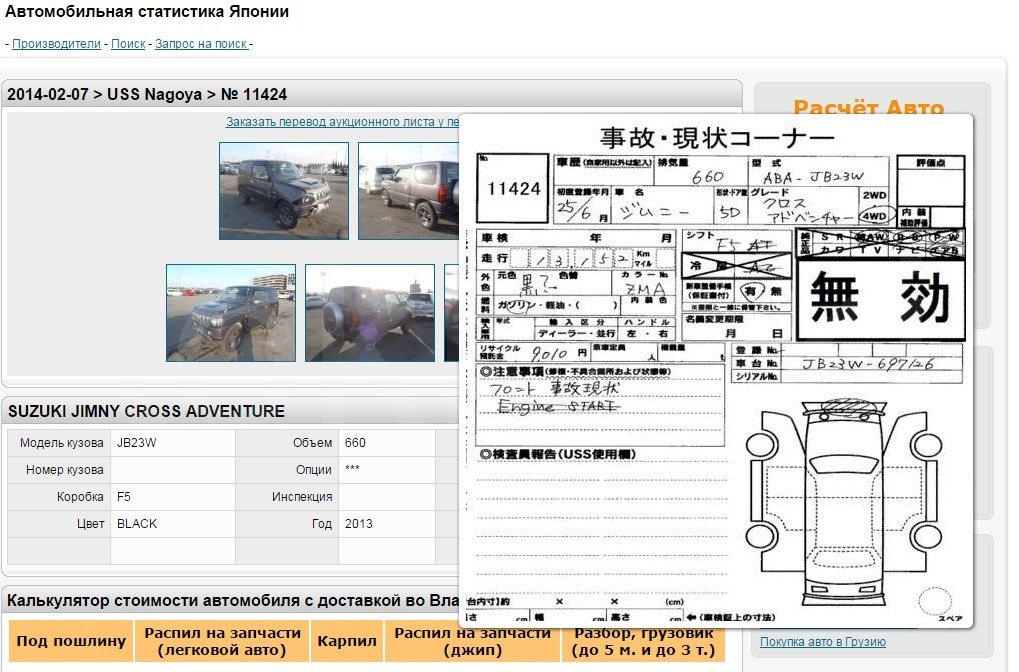
Task: Click the SUZUKI JIMNY CROSS ADVENTURE heading
Action: click(146, 411)
